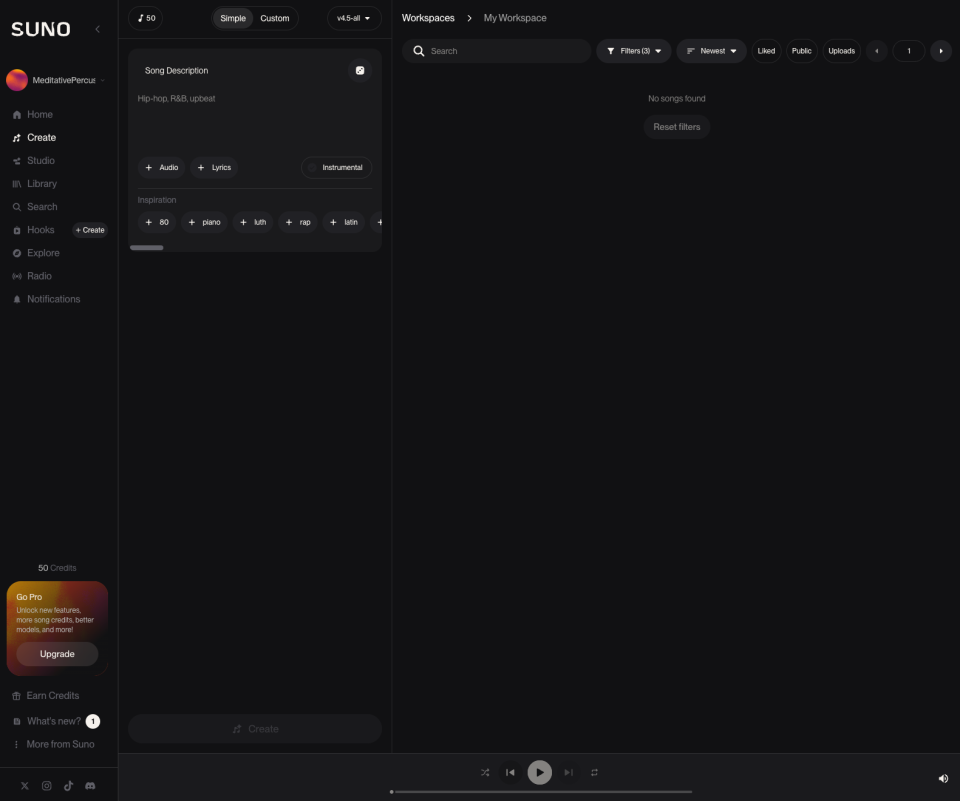Toggle shuffle in the player
Image resolution: width=960 pixels, height=801 pixels.
click(485, 772)
